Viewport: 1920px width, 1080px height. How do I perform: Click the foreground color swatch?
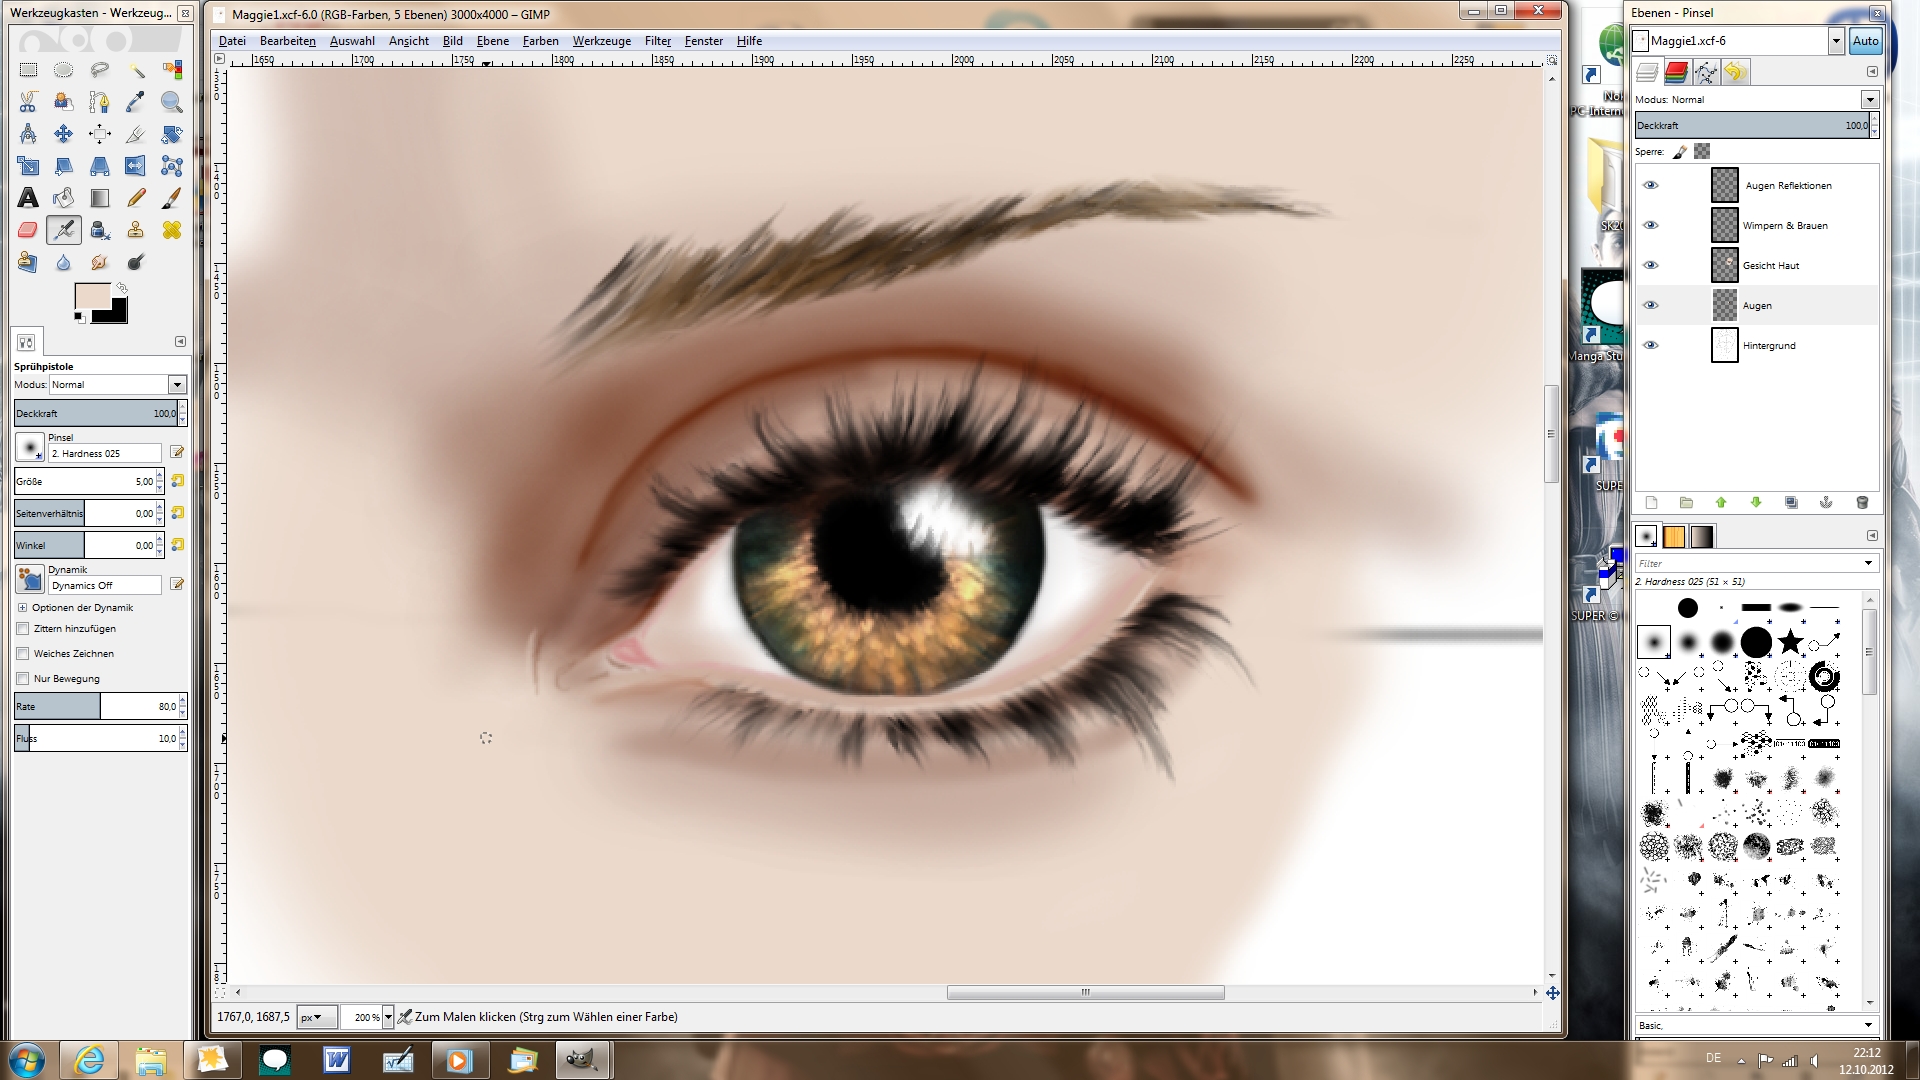coord(93,297)
